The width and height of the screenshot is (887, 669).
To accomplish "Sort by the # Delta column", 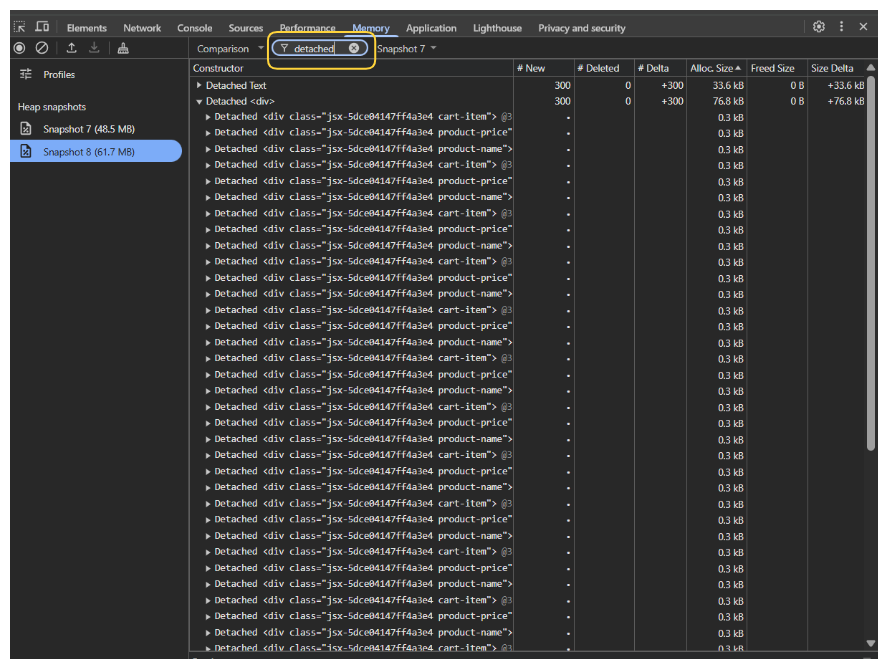I will [x=660, y=68].
